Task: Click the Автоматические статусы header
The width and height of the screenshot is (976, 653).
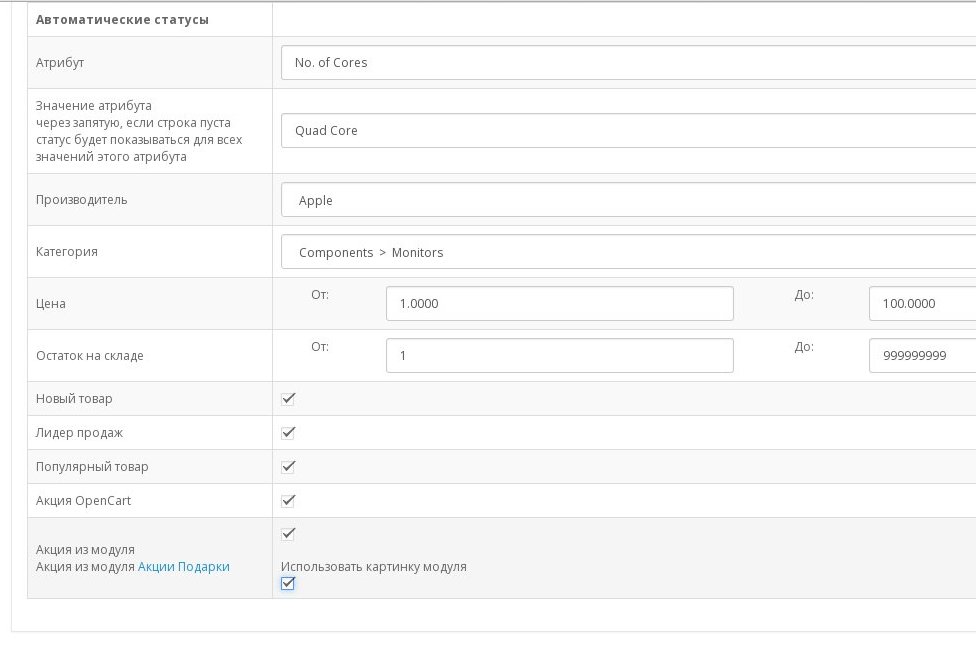Action: point(122,19)
